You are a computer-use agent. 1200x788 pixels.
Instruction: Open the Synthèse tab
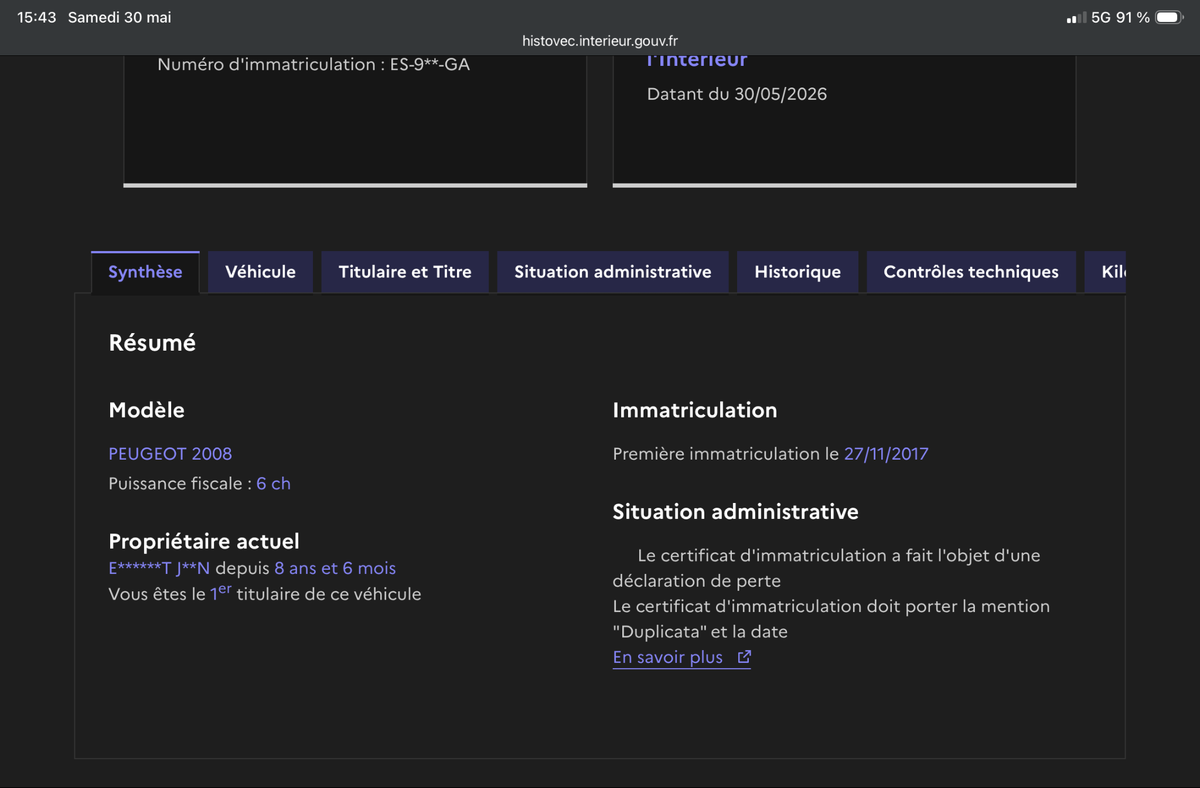click(145, 272)
